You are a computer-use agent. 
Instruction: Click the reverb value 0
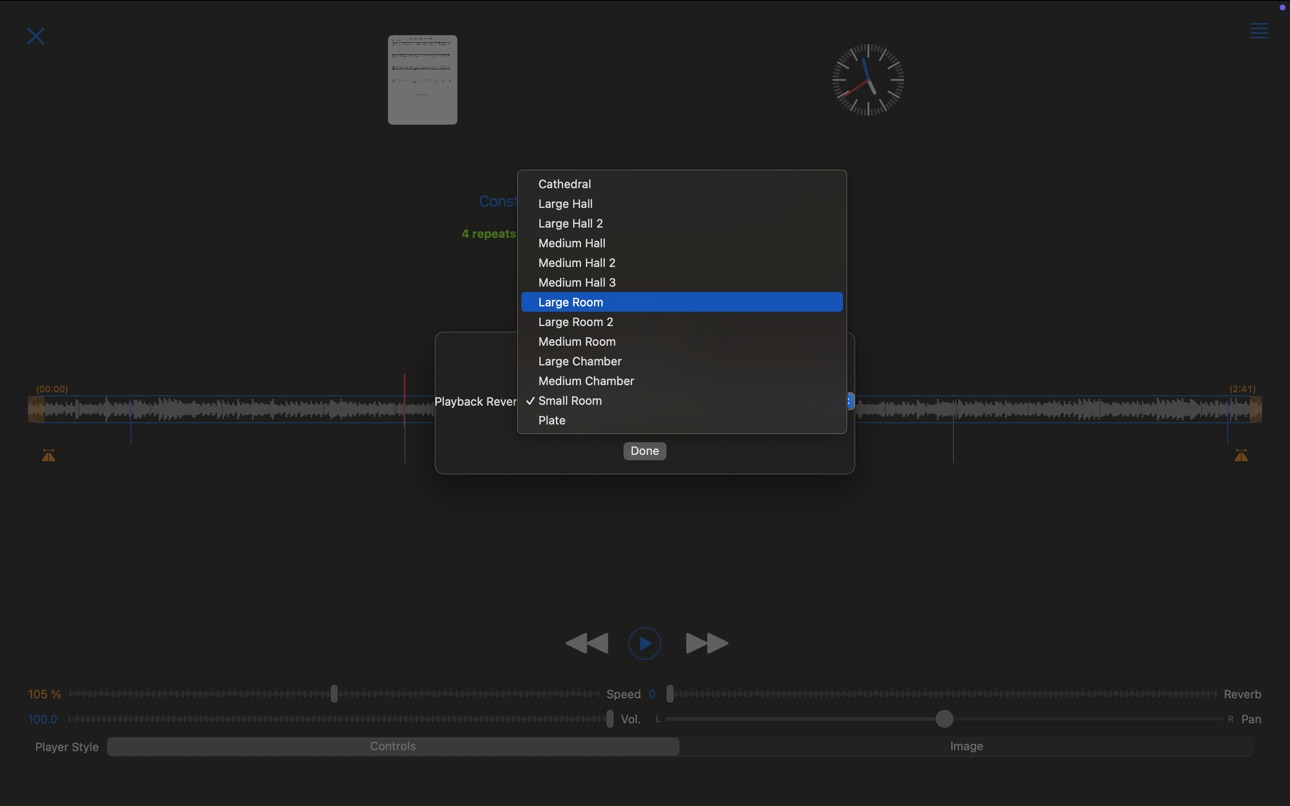tap(652, 694)
